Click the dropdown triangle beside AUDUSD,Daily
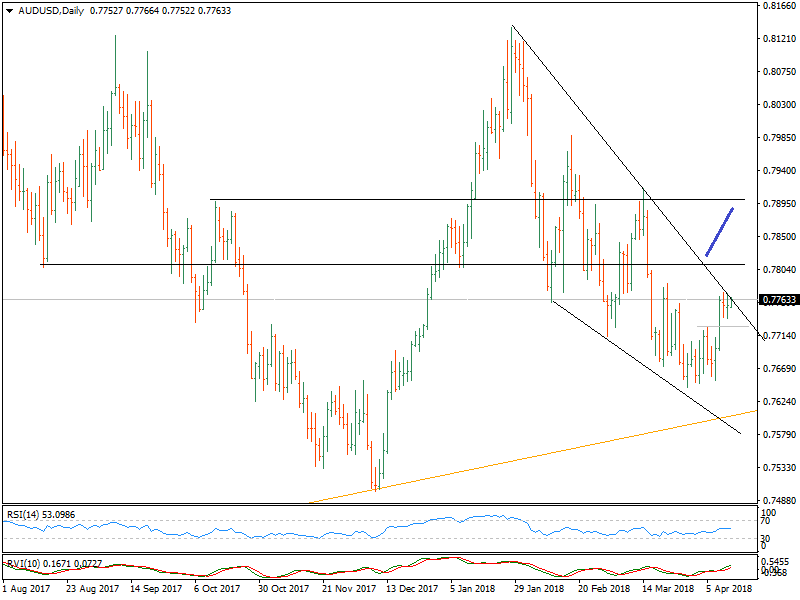 pyautogui.click(x=9, y=11)
